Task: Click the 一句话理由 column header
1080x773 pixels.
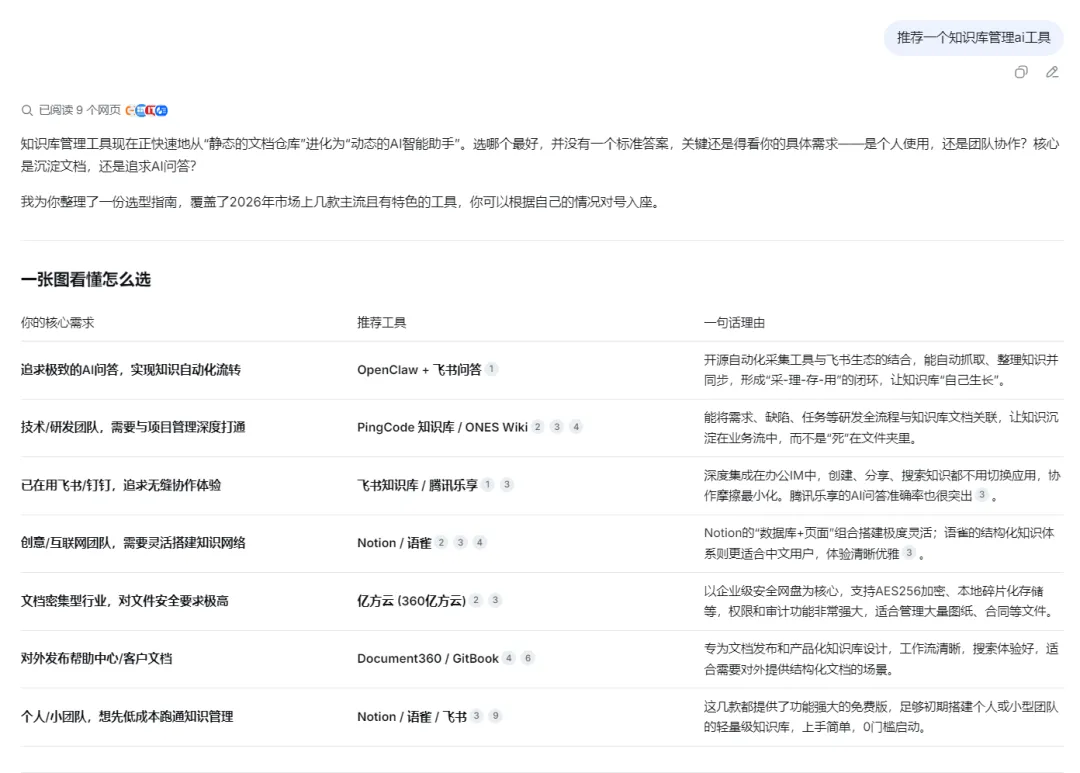Action: (x=734, y=322)
